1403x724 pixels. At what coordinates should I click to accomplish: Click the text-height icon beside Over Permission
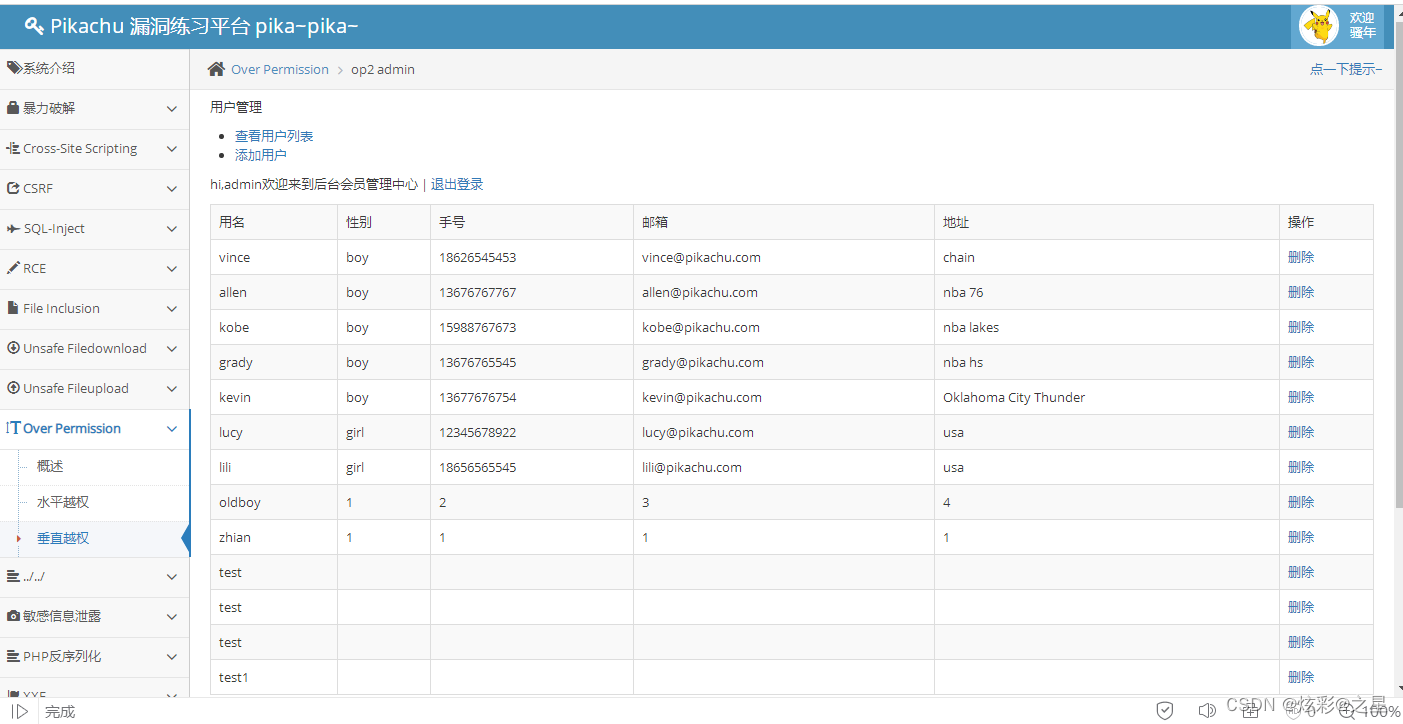click(14, 428)
